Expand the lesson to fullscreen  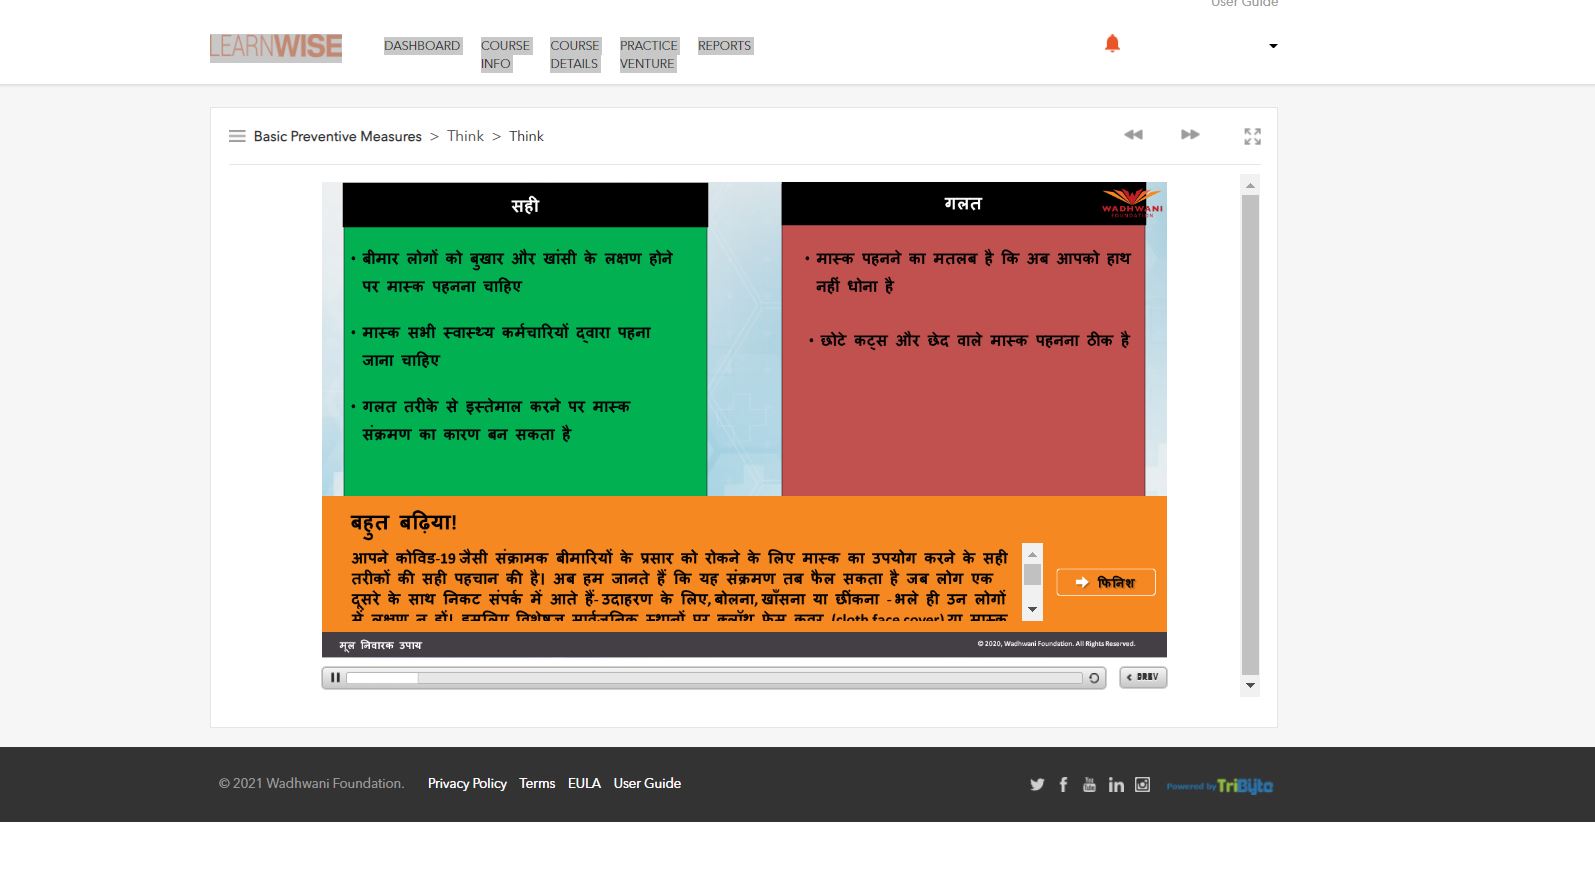pyautogui.click(x=1252, y=136)
